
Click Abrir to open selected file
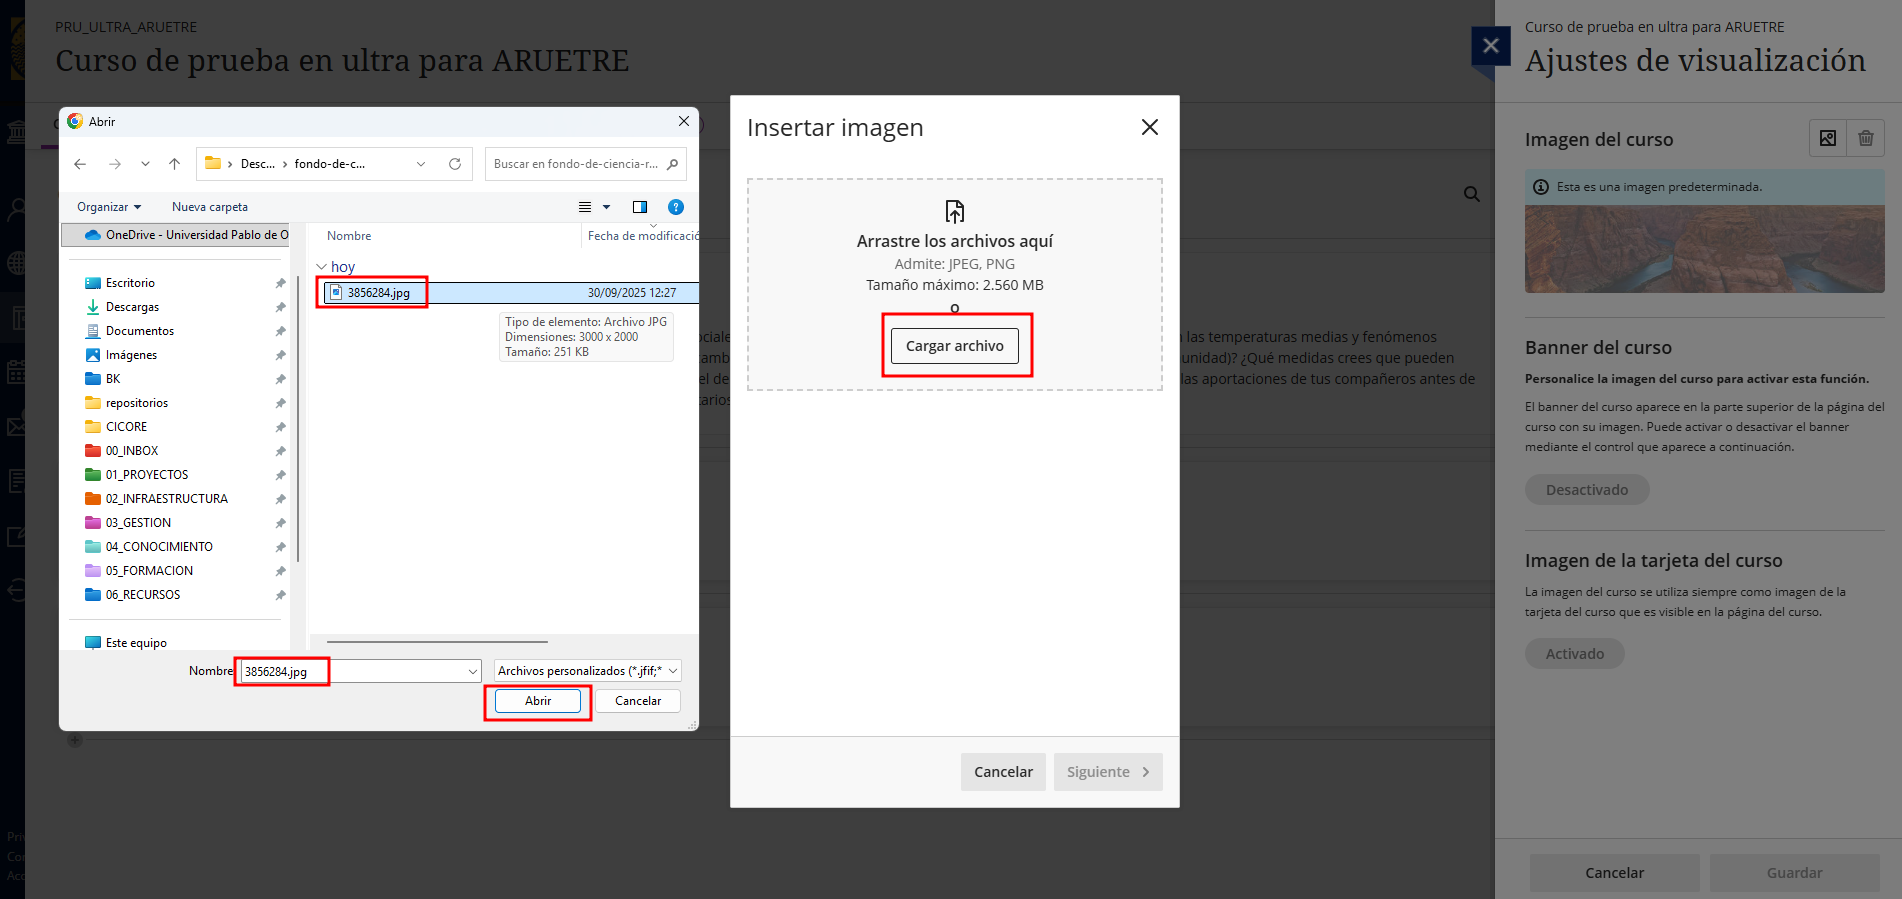pos(538,701)
